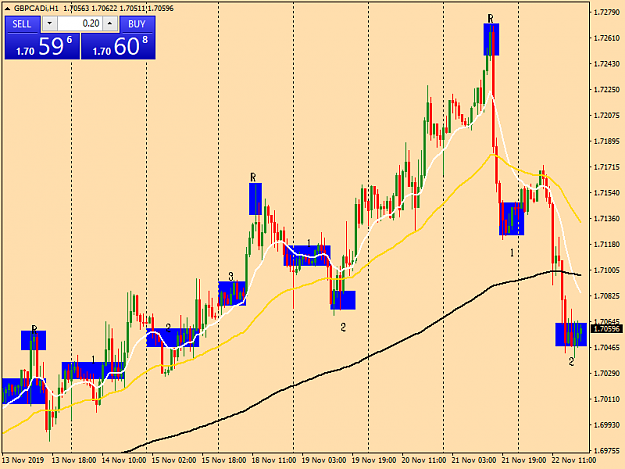Increase lot volume with up arrow
625x469 pixels.
tap(110, 24)
